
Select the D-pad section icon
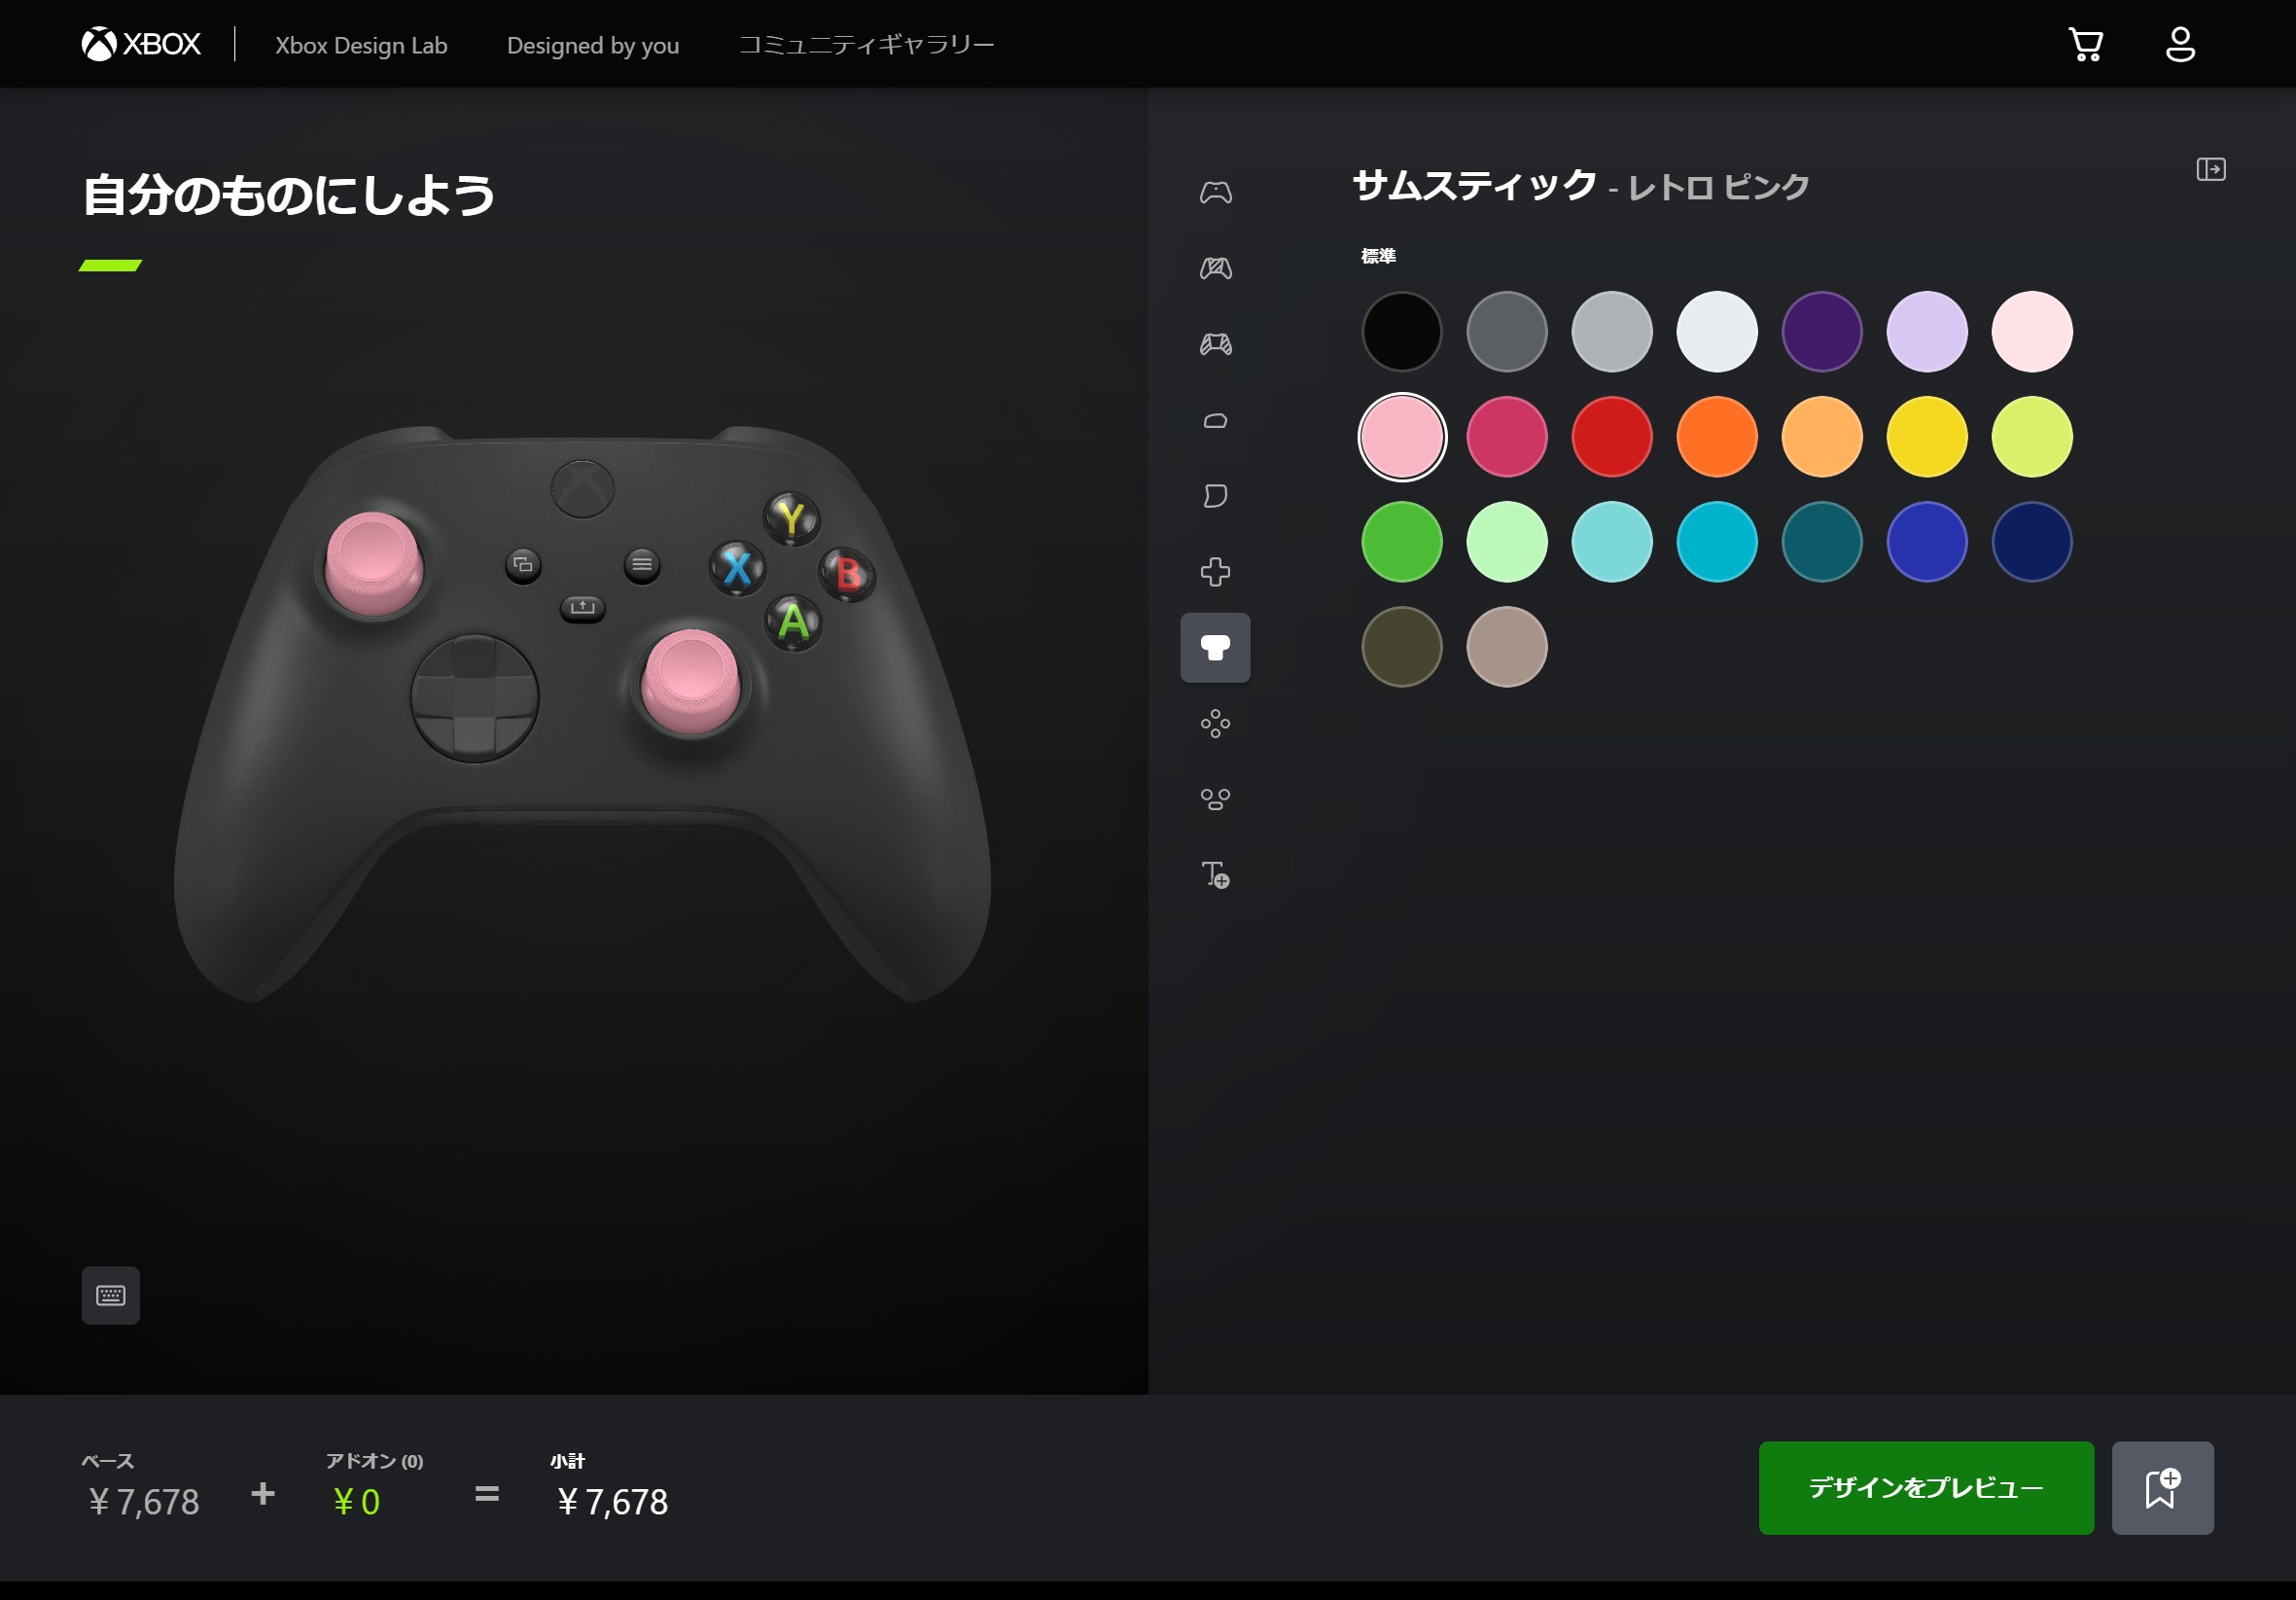1215,572
